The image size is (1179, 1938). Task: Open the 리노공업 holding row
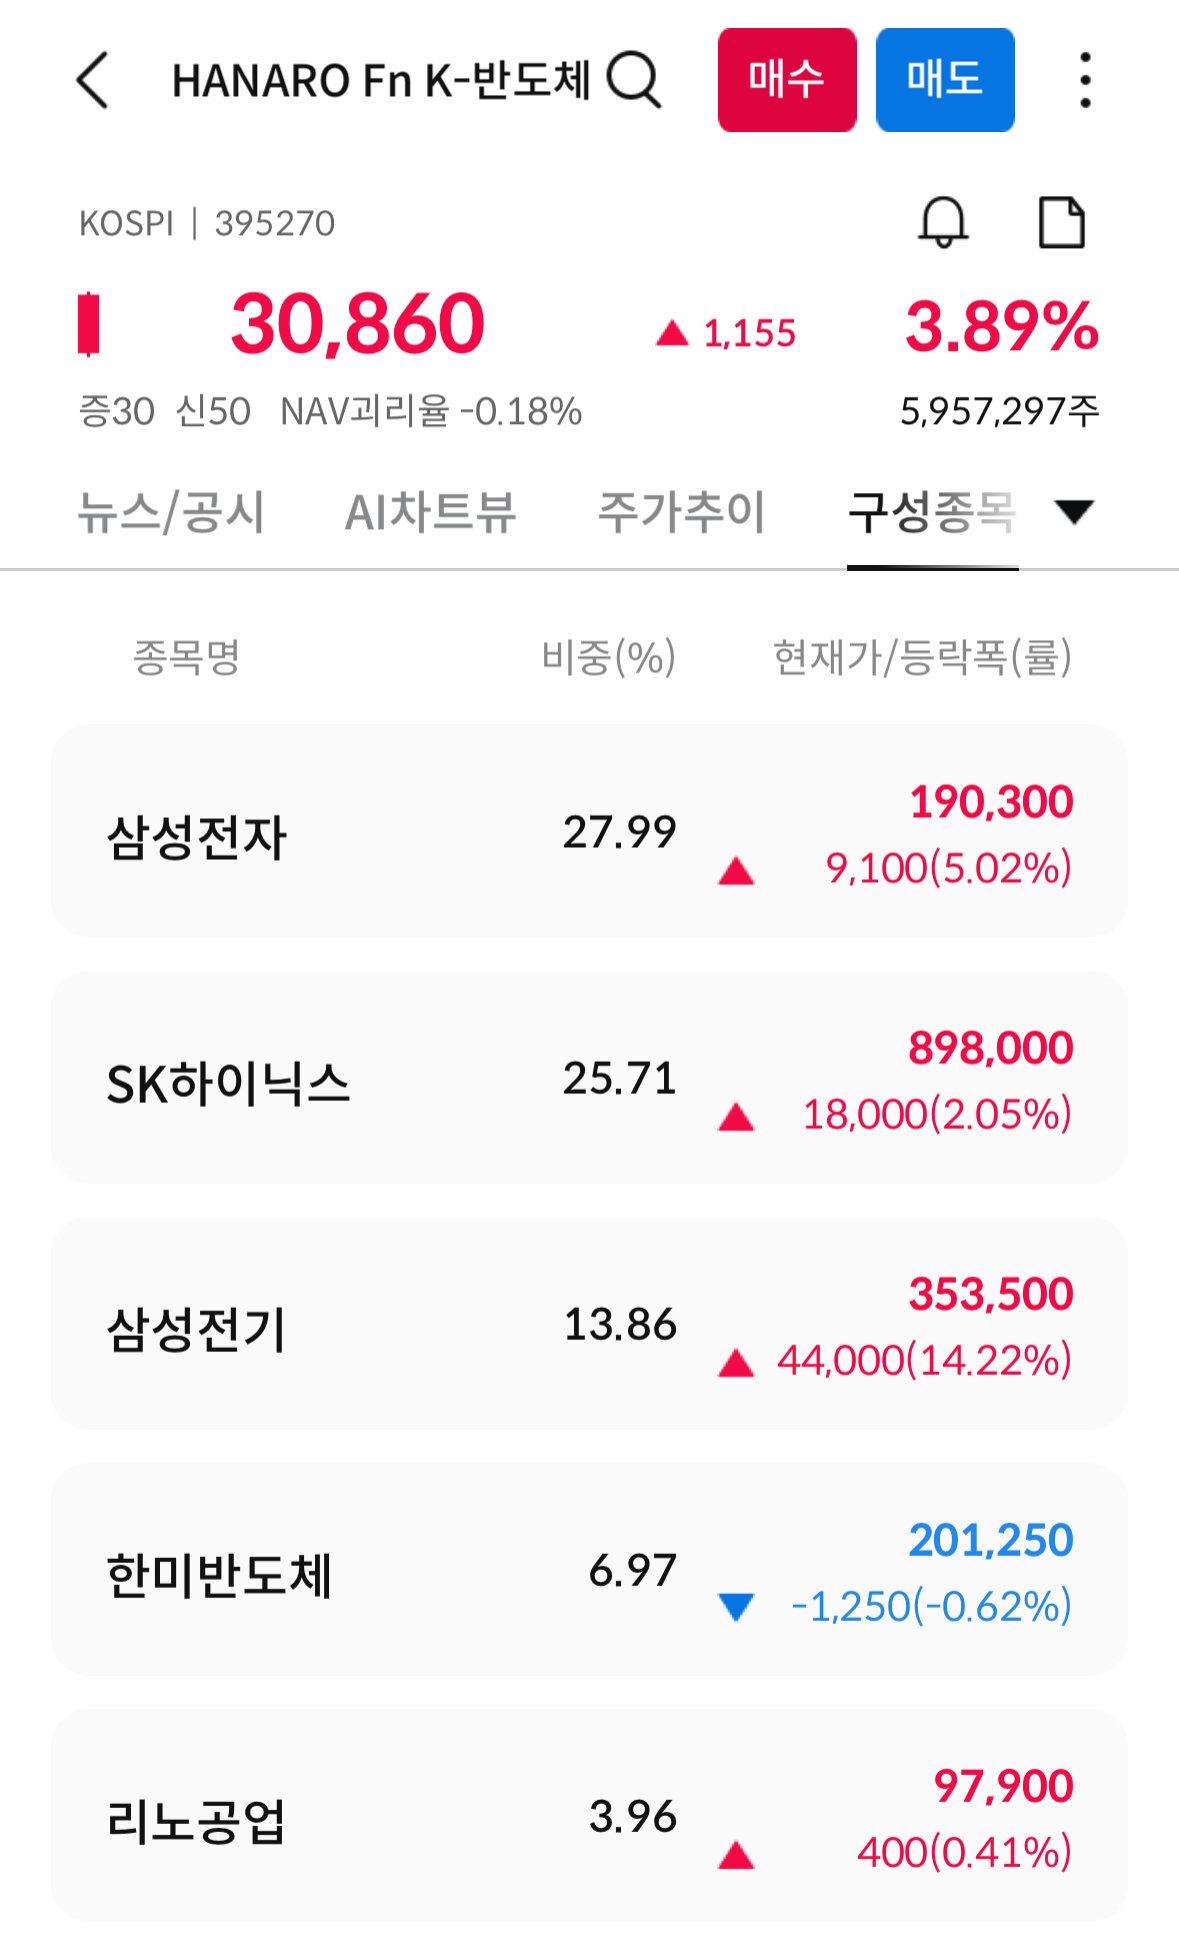[589, 1816]
